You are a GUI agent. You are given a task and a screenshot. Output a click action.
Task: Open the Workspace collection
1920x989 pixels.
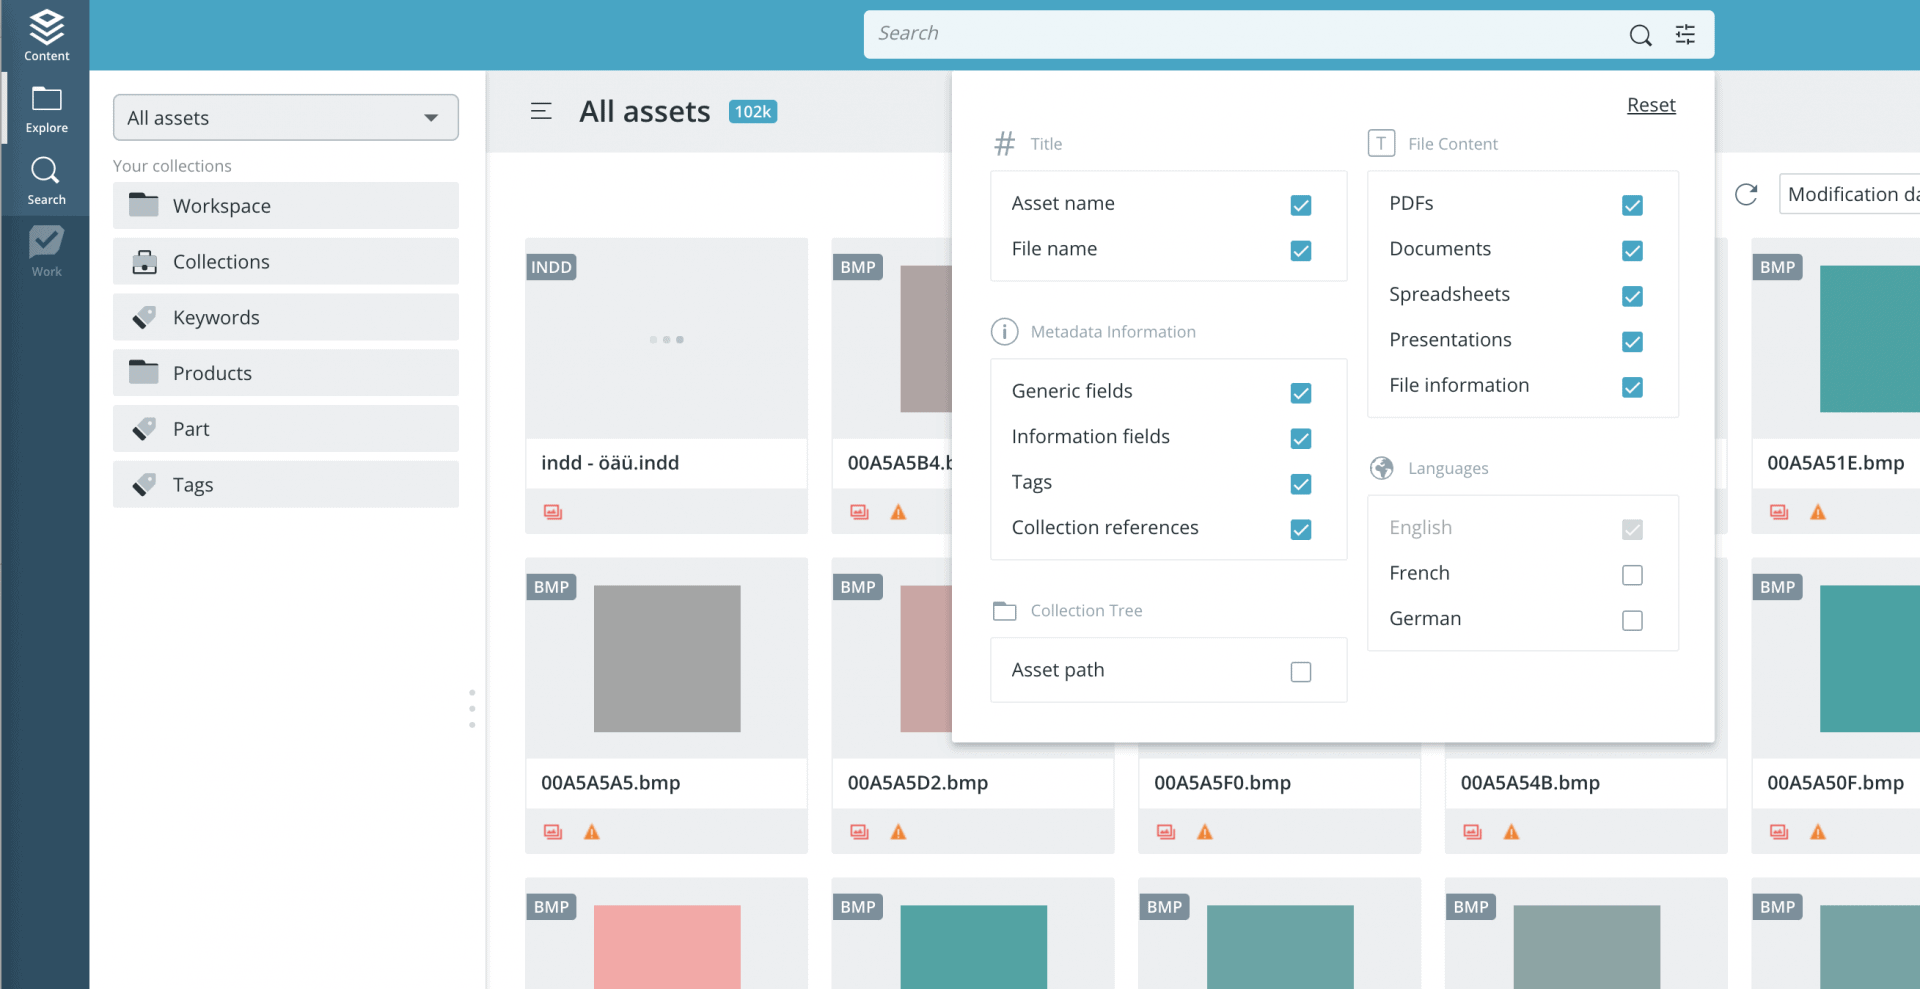[x=285, y=205]
